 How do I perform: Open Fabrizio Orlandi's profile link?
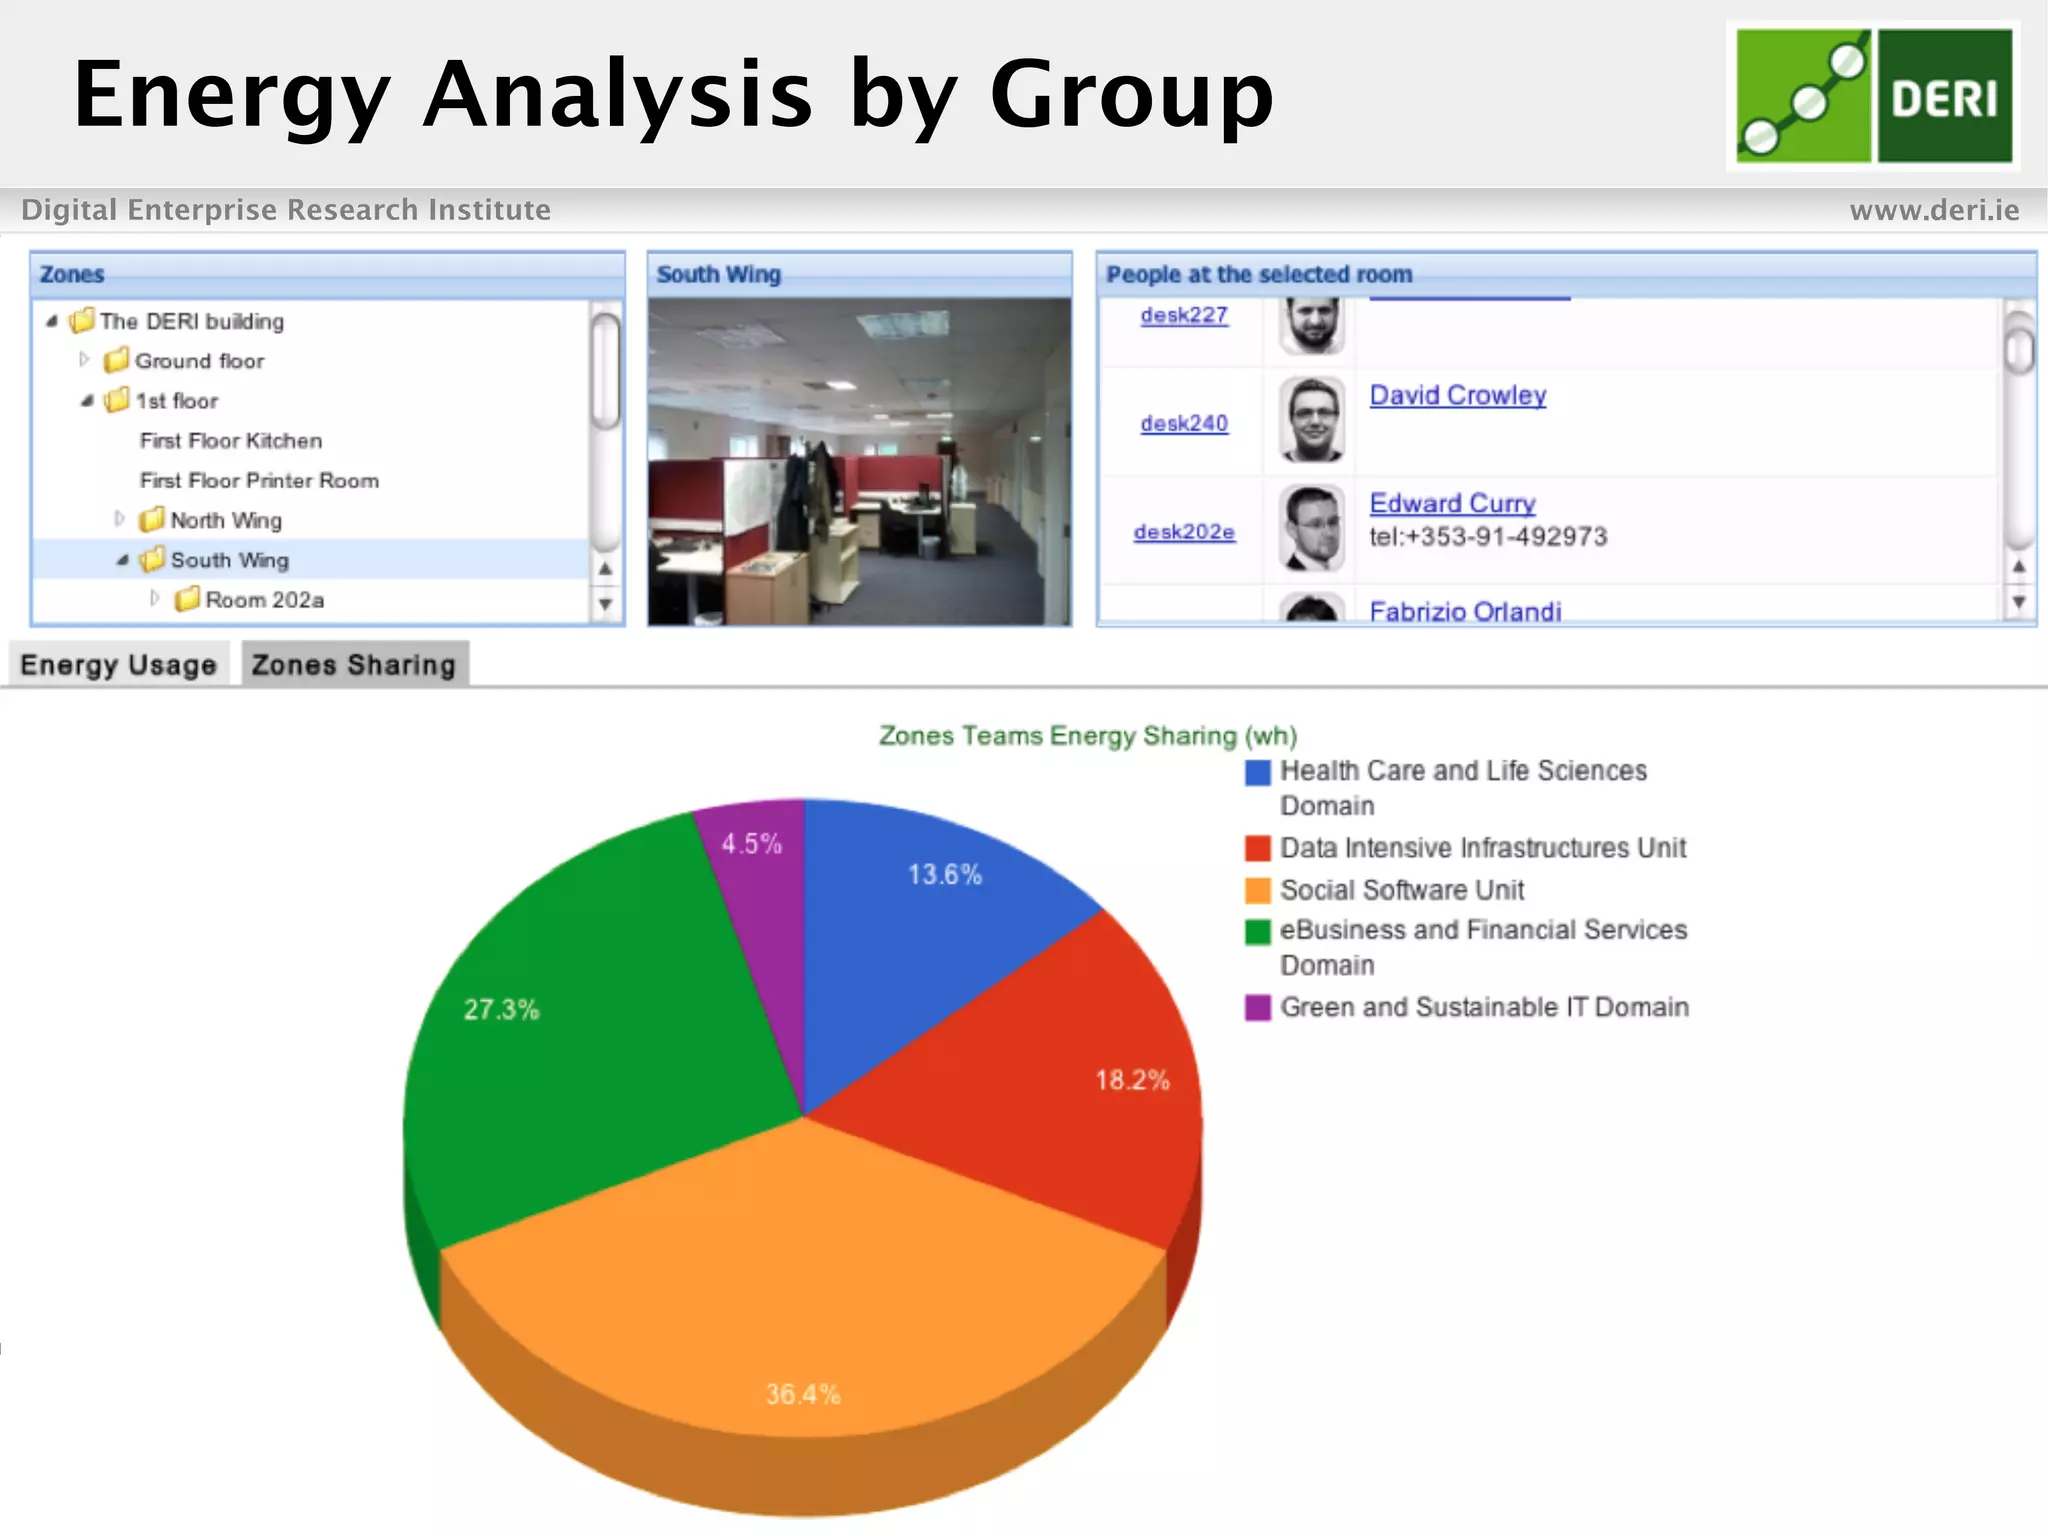pos(1465,611)
